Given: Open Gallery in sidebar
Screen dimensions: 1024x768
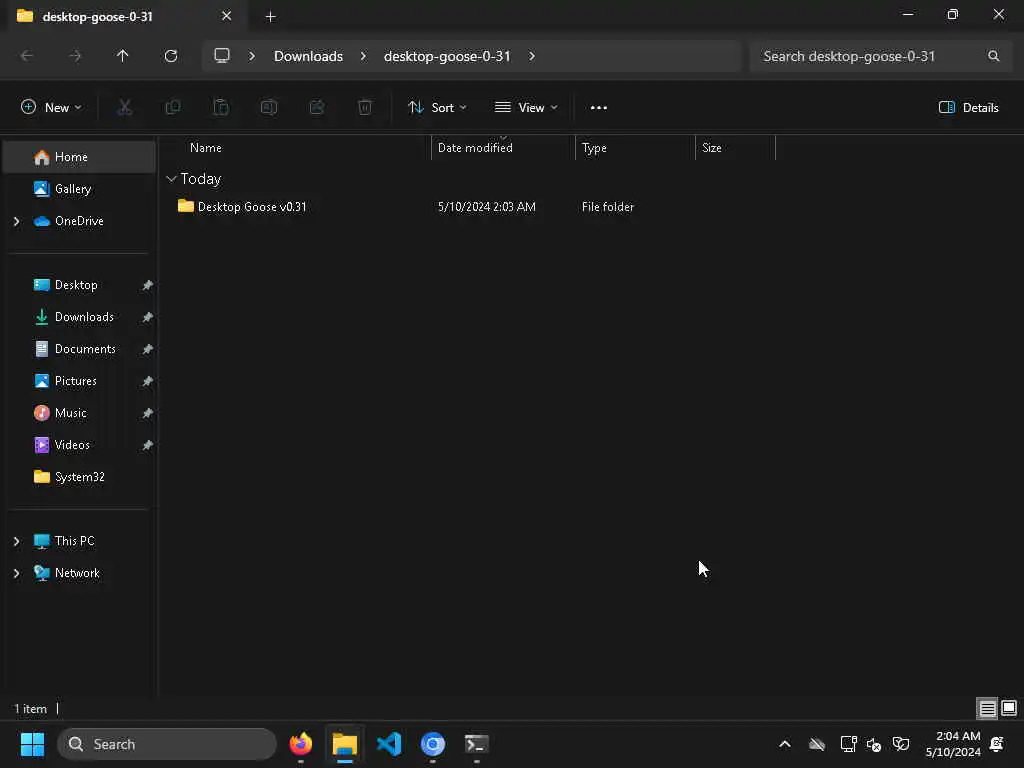Looking at the screenshot, I should tap(80, 189).
